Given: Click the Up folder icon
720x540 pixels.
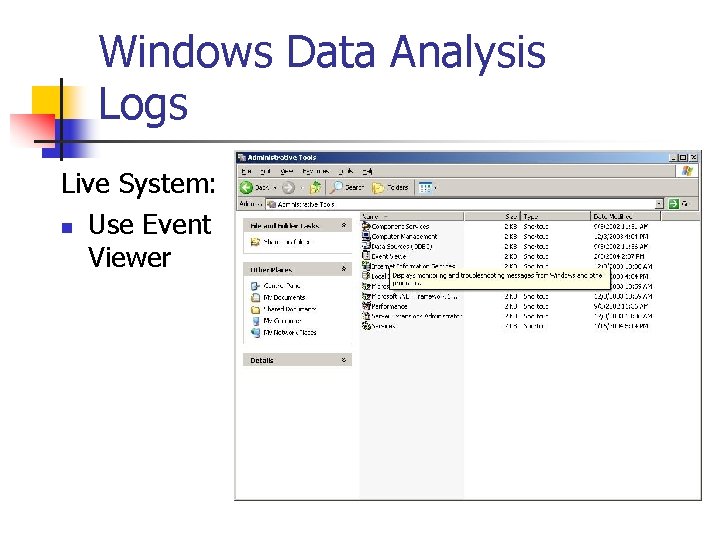Looking at the screenshot, I should pos(315,187).
